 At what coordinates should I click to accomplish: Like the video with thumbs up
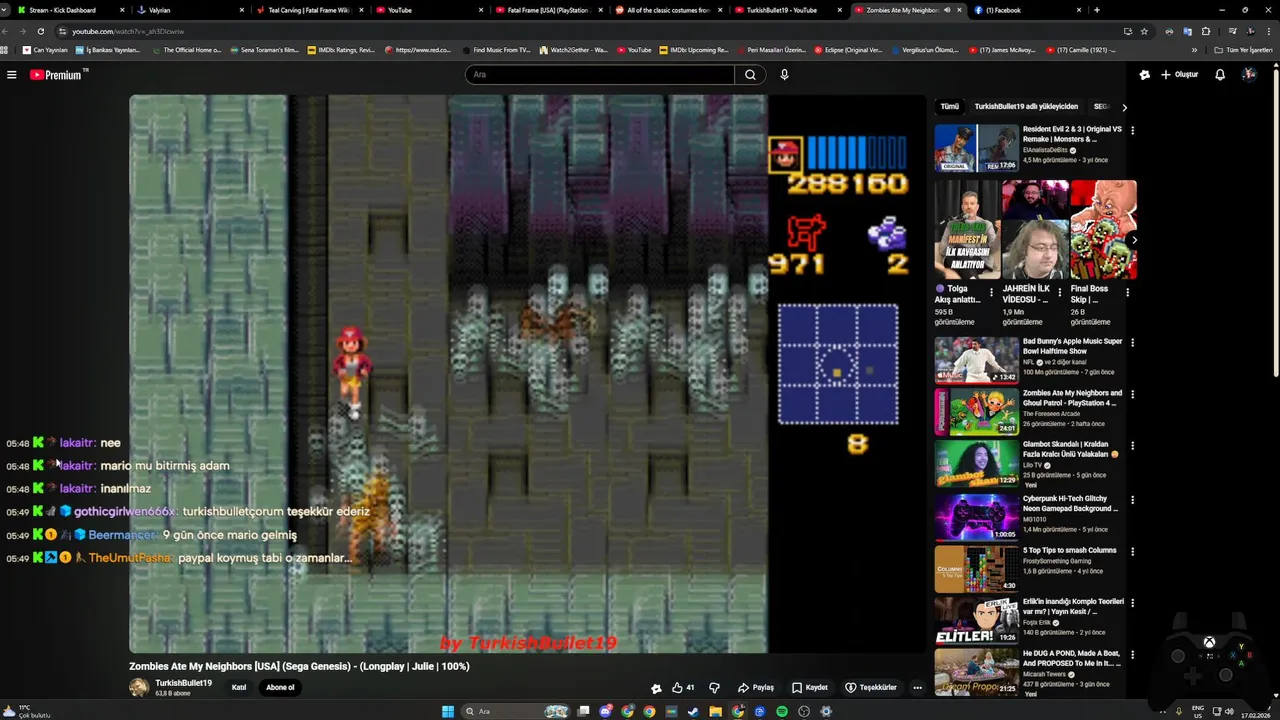(x=684, y=688)
